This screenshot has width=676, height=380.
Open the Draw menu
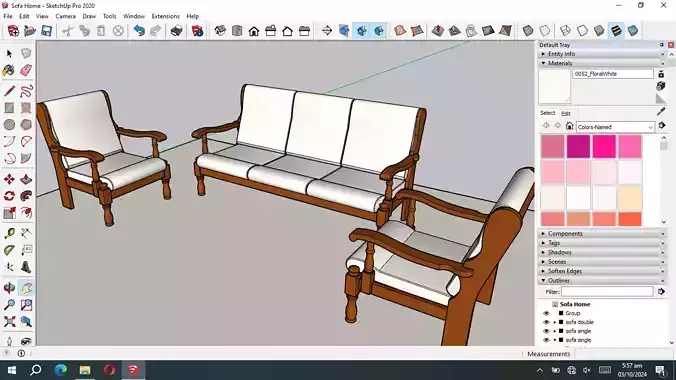click(89, 16)
